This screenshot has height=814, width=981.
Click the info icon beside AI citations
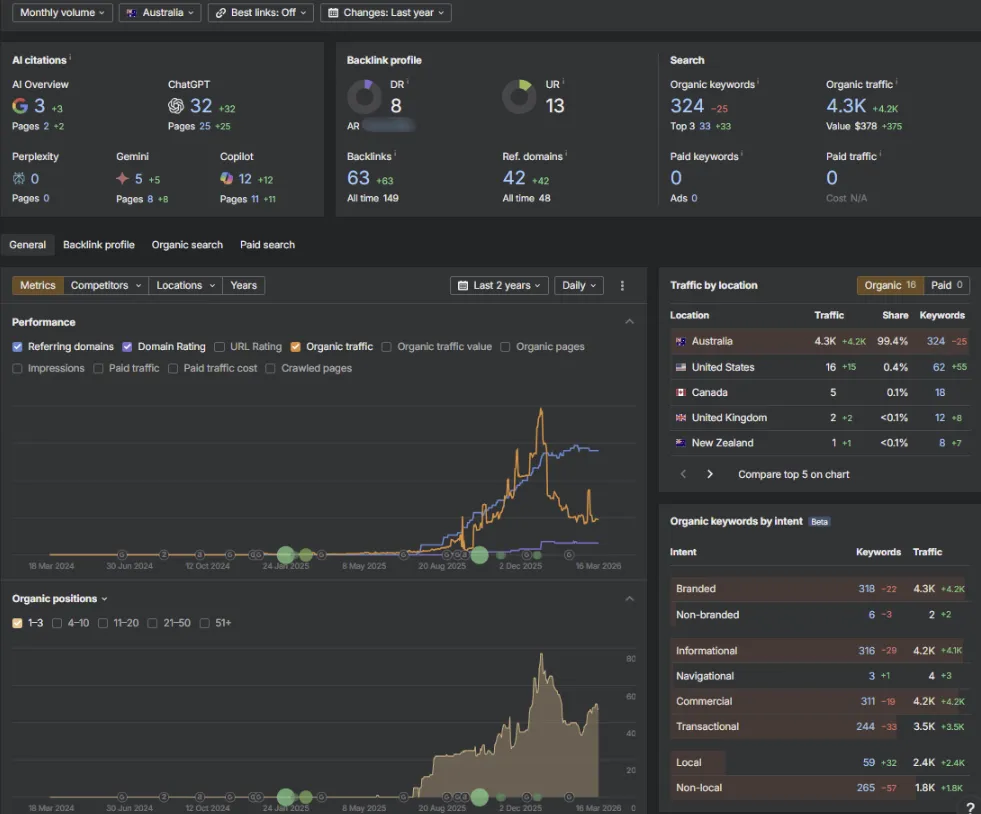[x=70, y=57]
